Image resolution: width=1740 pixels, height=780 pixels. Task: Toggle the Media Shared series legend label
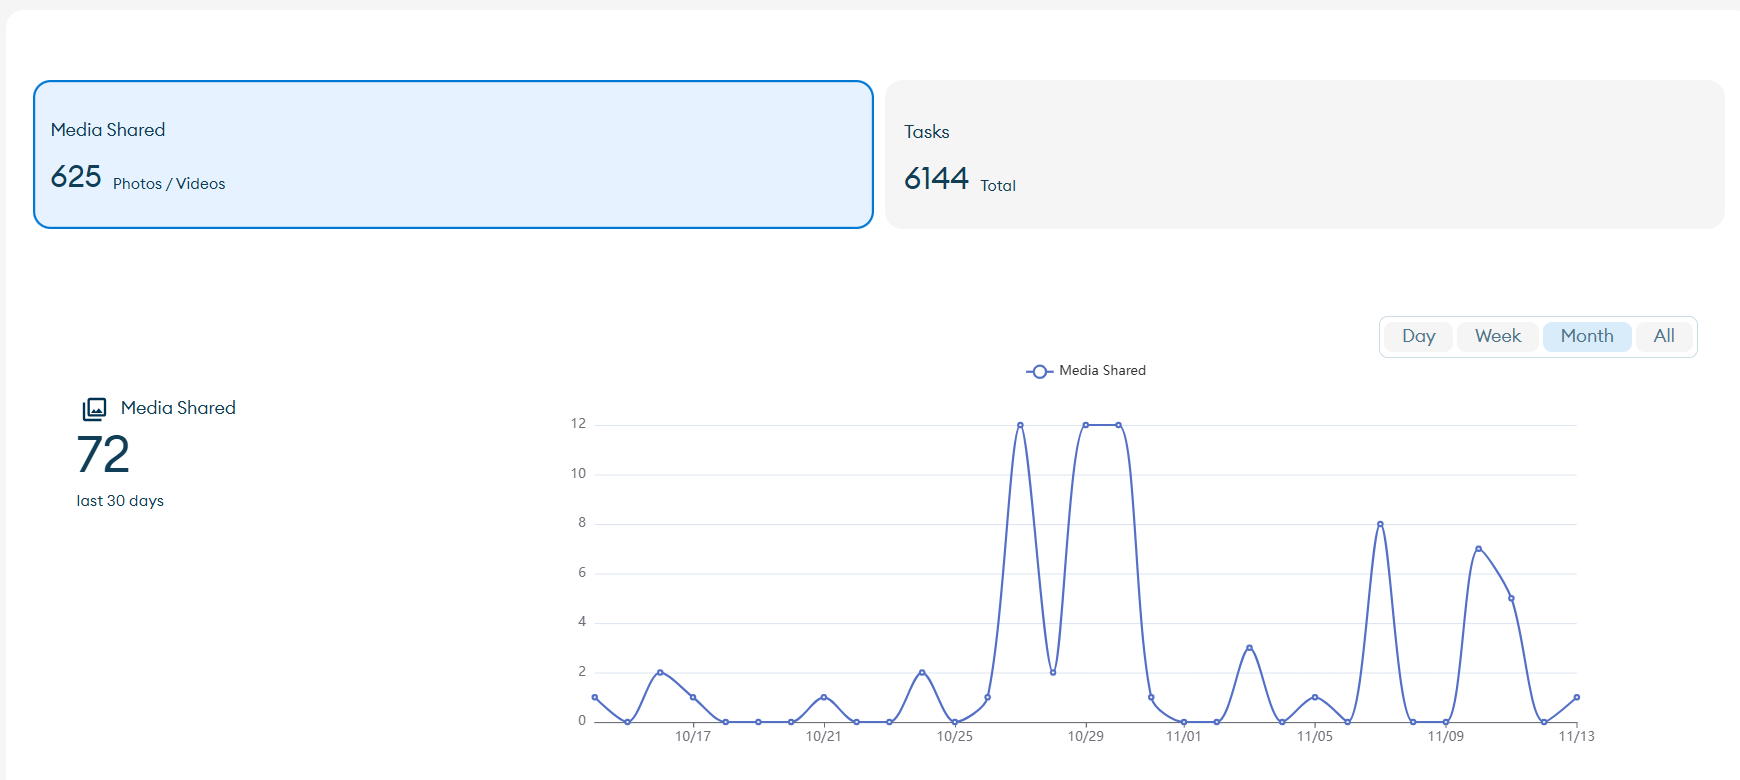1102,371
